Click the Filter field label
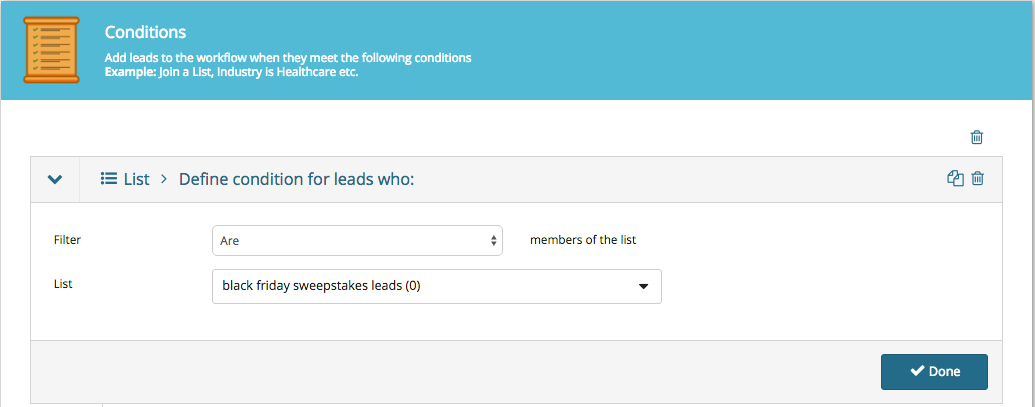 [x=67, y=240]
